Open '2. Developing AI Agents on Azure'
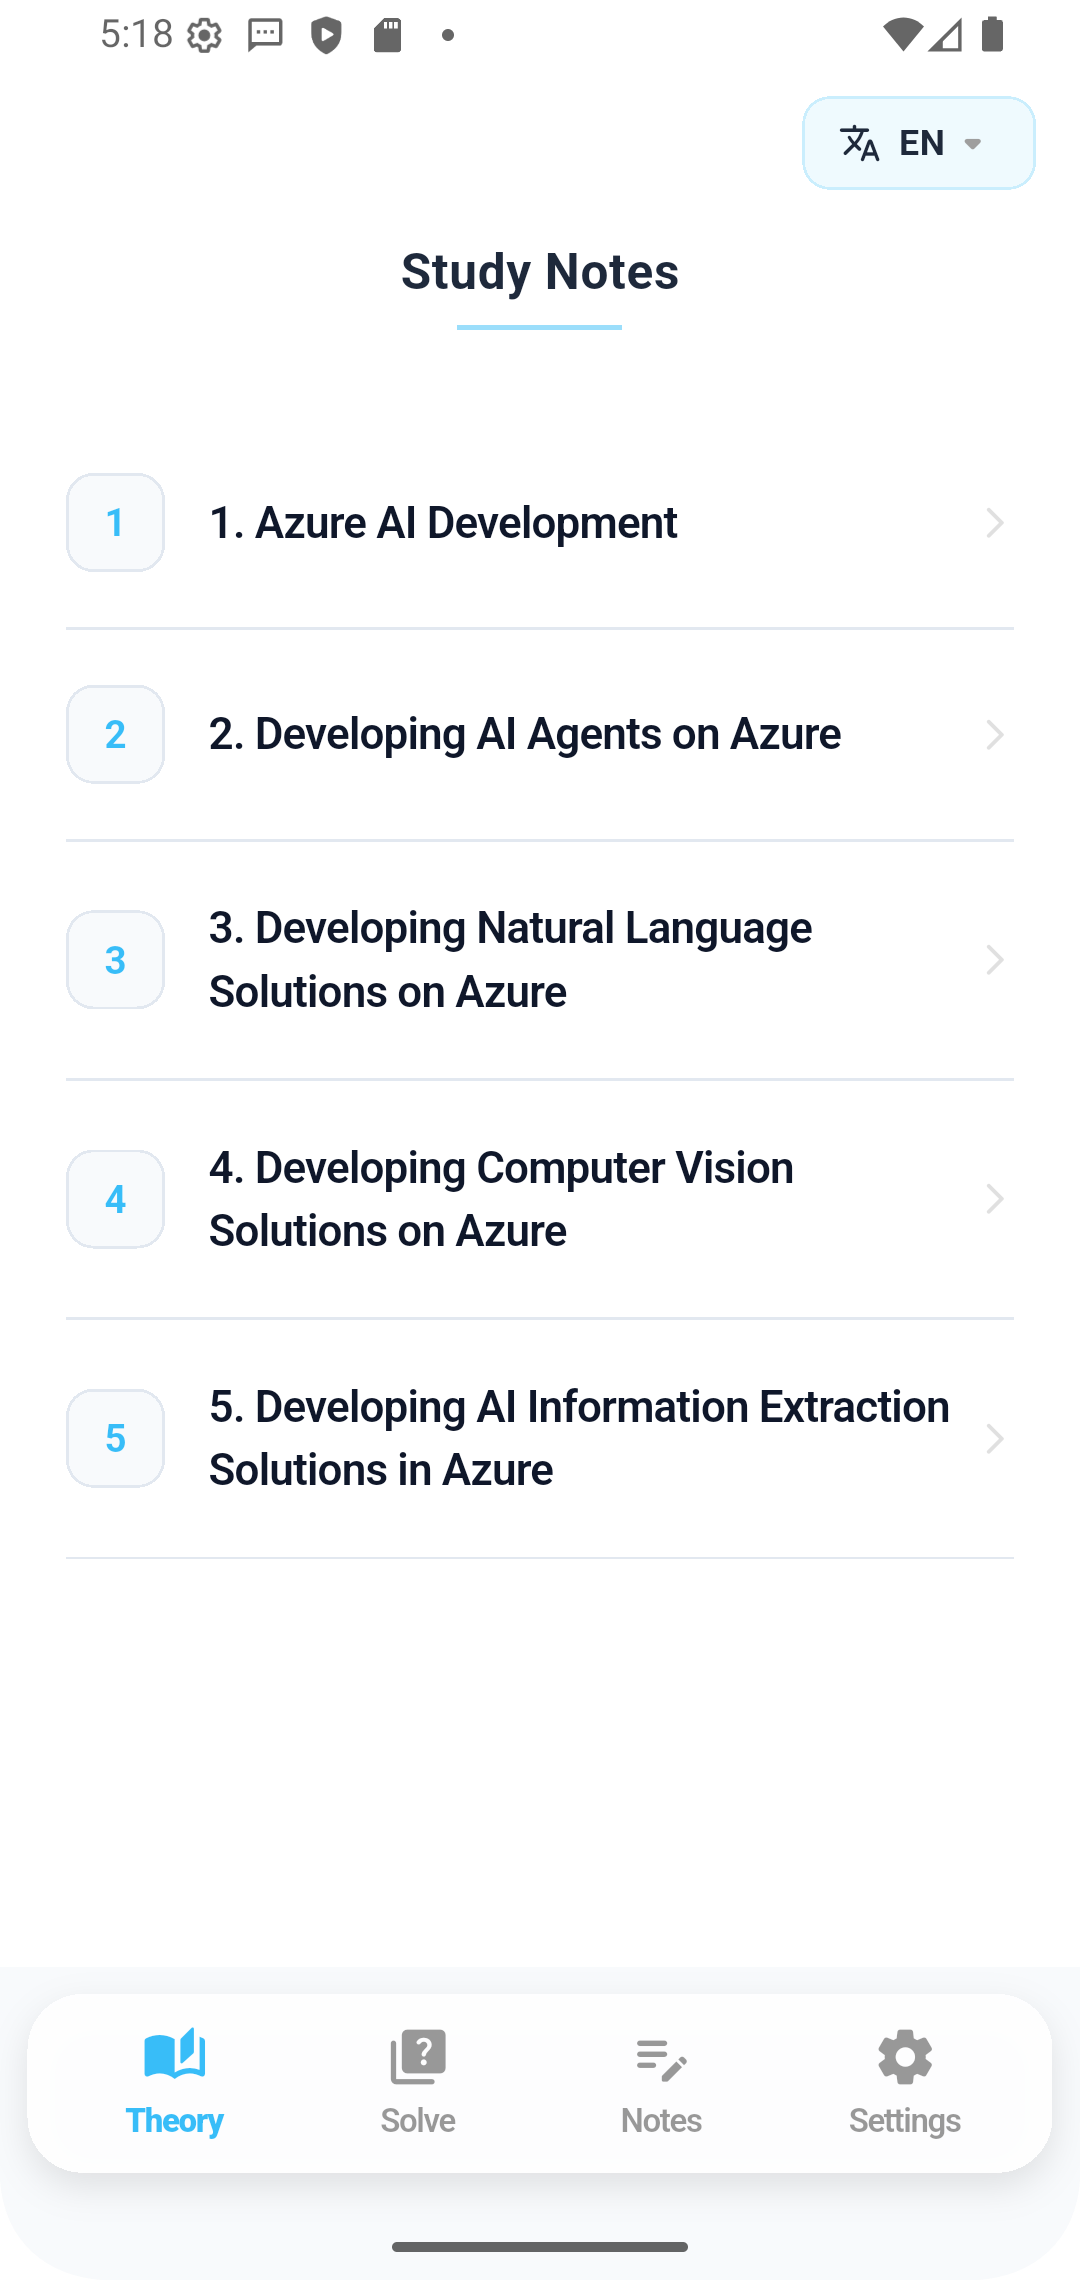The height and width of the screenshot is (2280, 1080). tap(540, 735)
